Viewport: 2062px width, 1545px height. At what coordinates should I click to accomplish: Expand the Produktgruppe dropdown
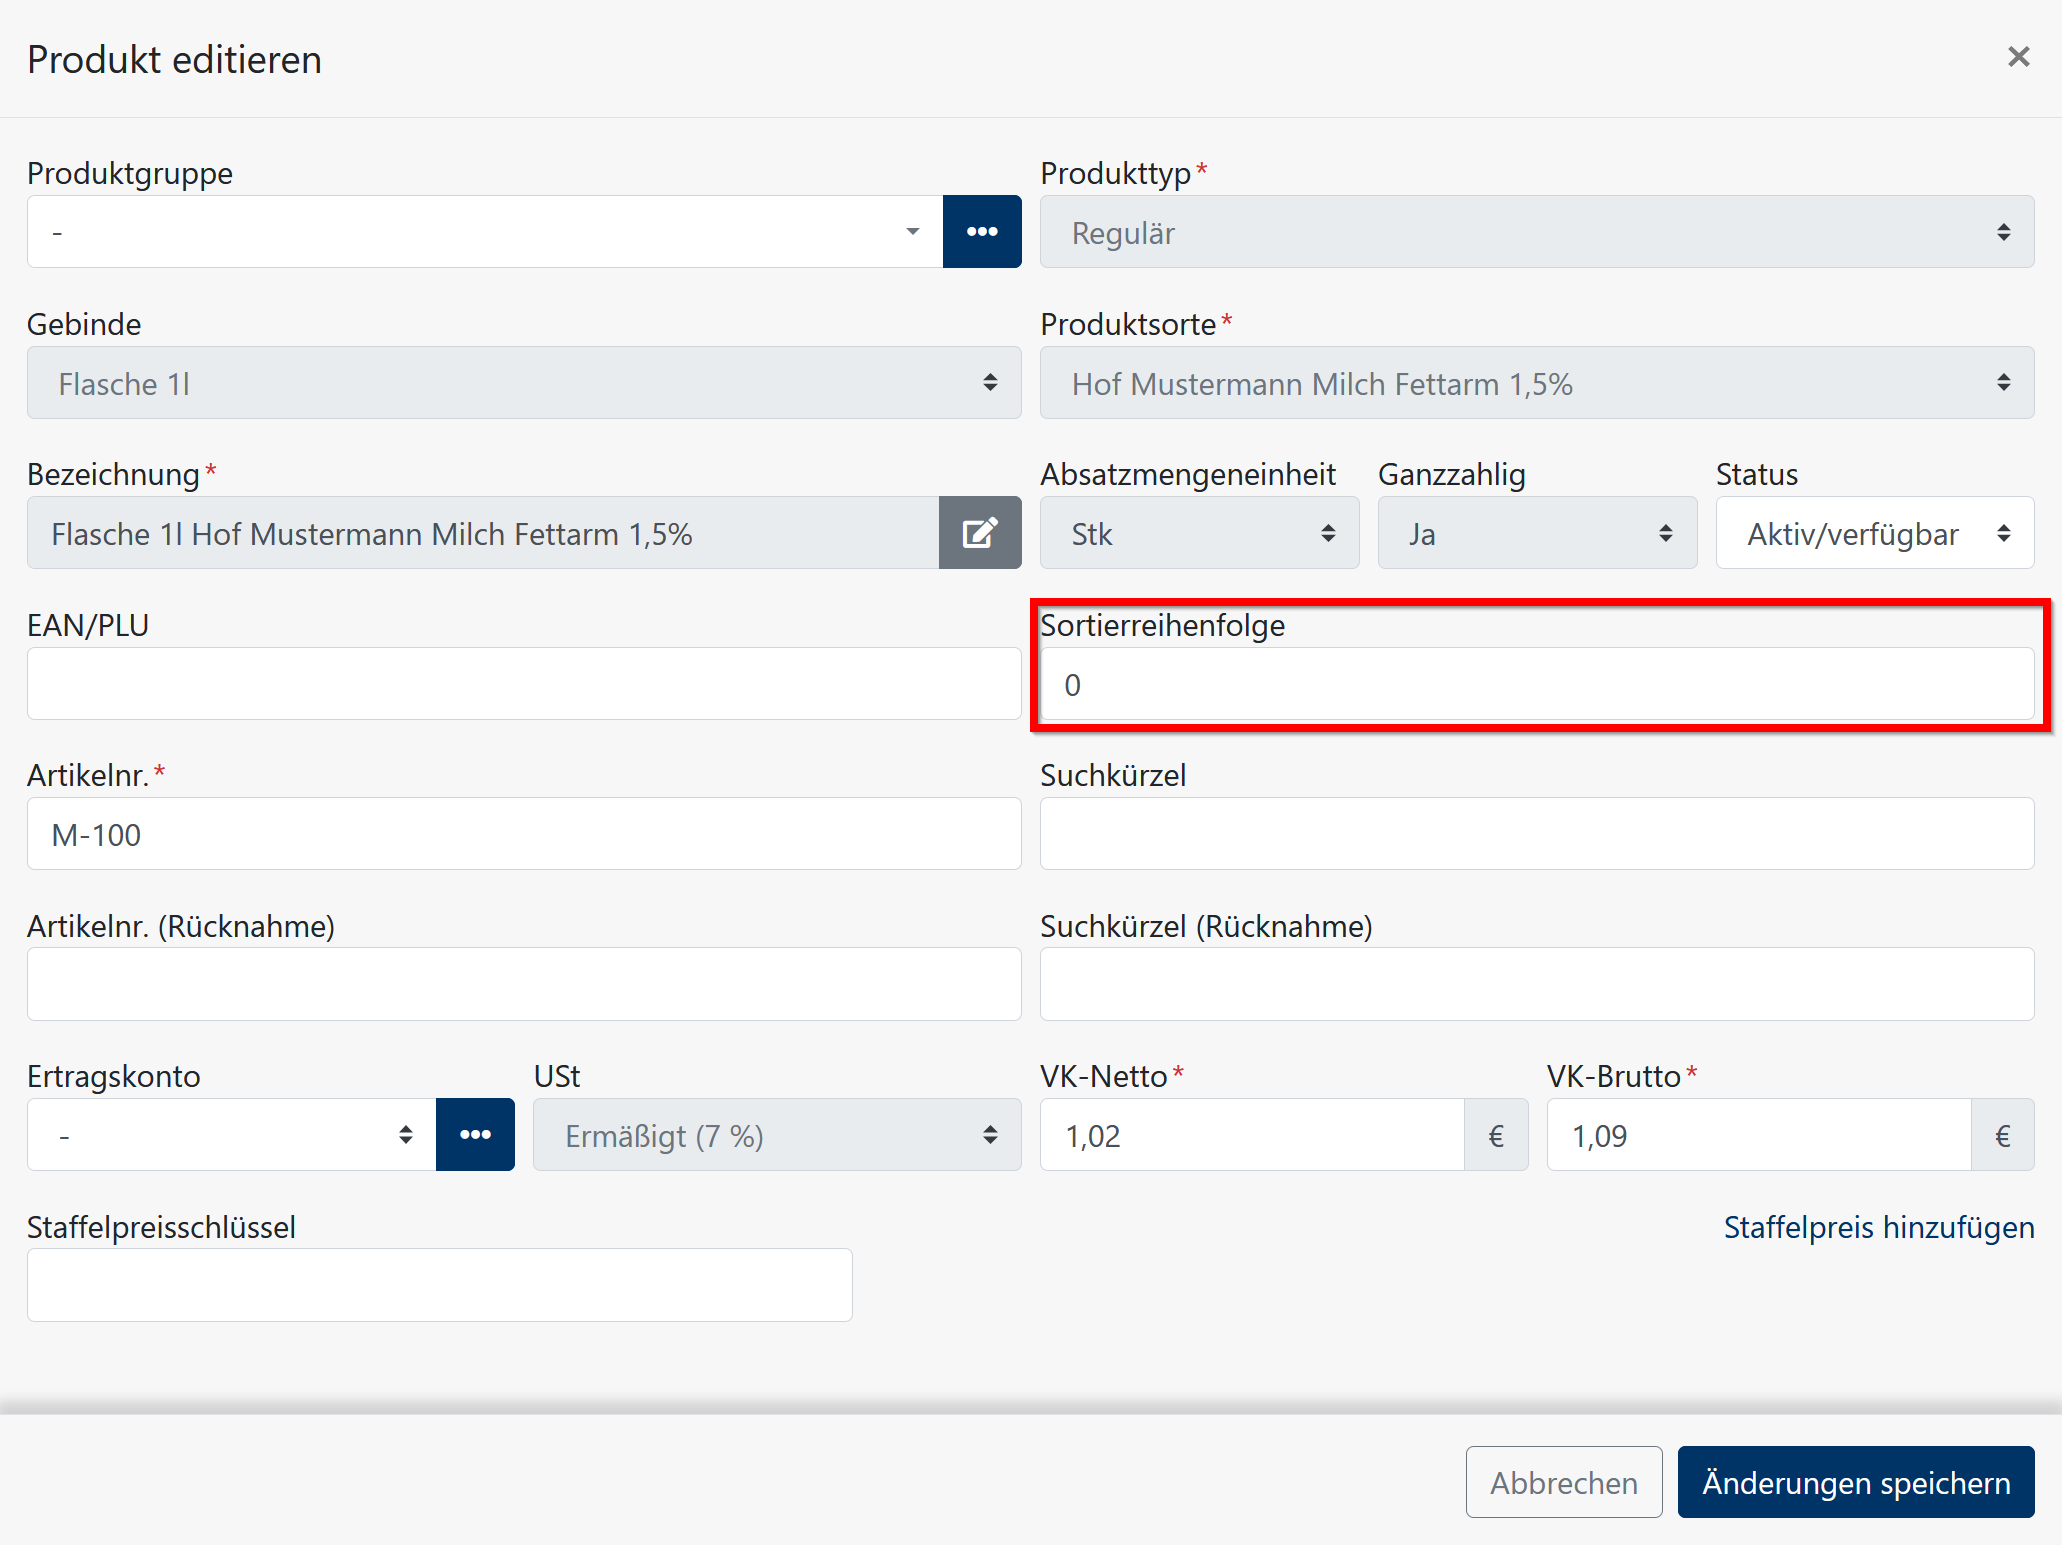485,232
